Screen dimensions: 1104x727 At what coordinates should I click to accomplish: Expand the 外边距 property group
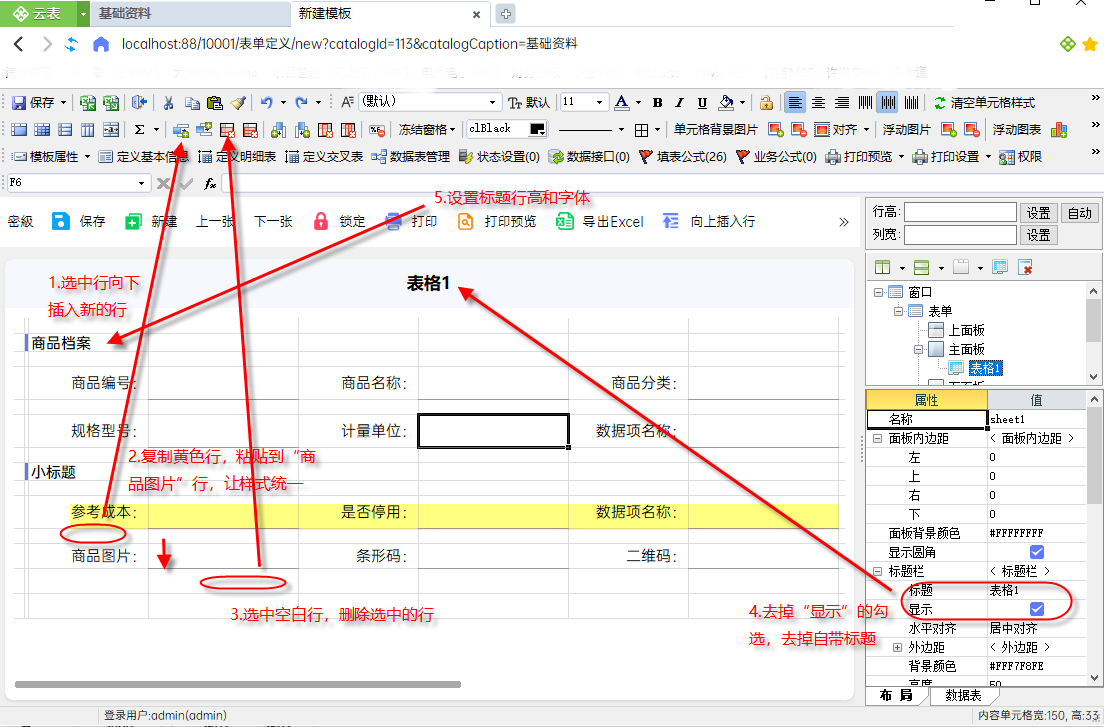pos(897,647)
